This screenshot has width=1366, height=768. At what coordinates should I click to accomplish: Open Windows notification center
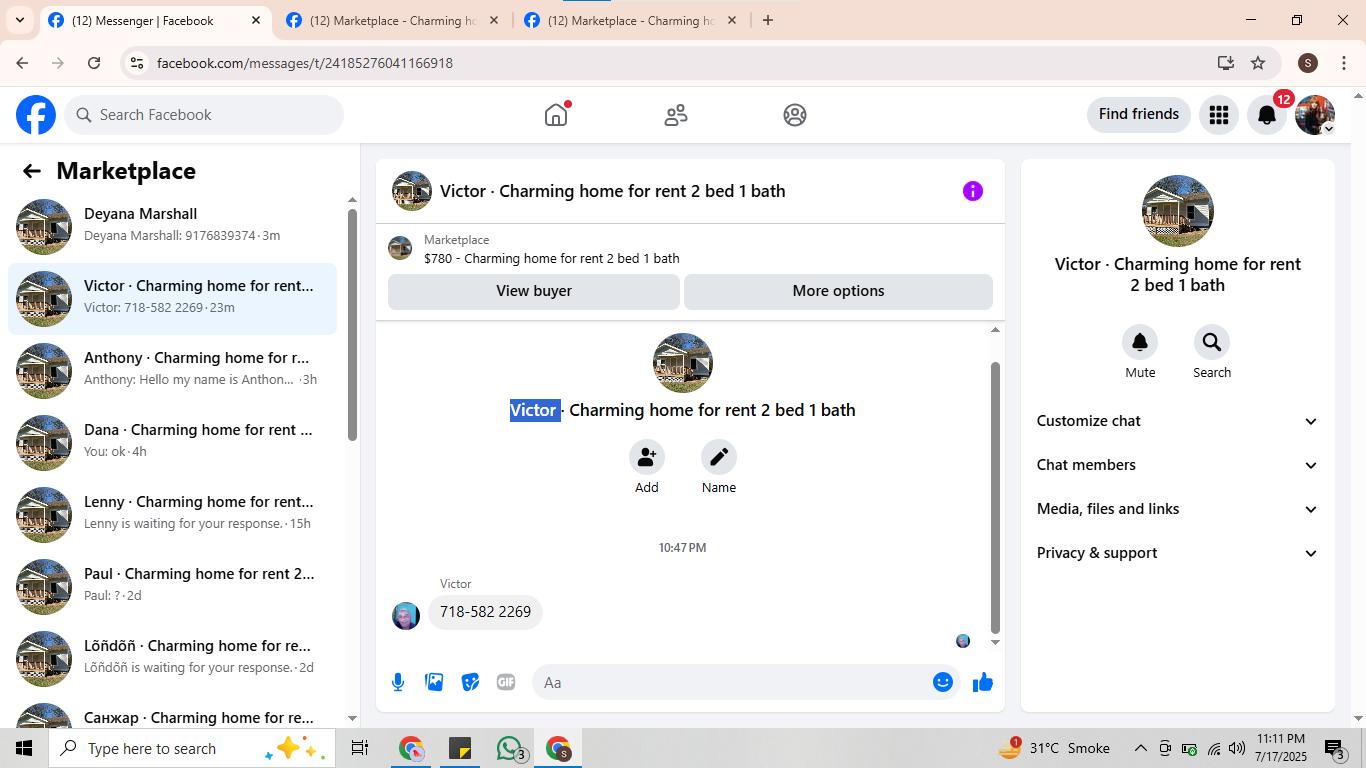click(1336, 748)
